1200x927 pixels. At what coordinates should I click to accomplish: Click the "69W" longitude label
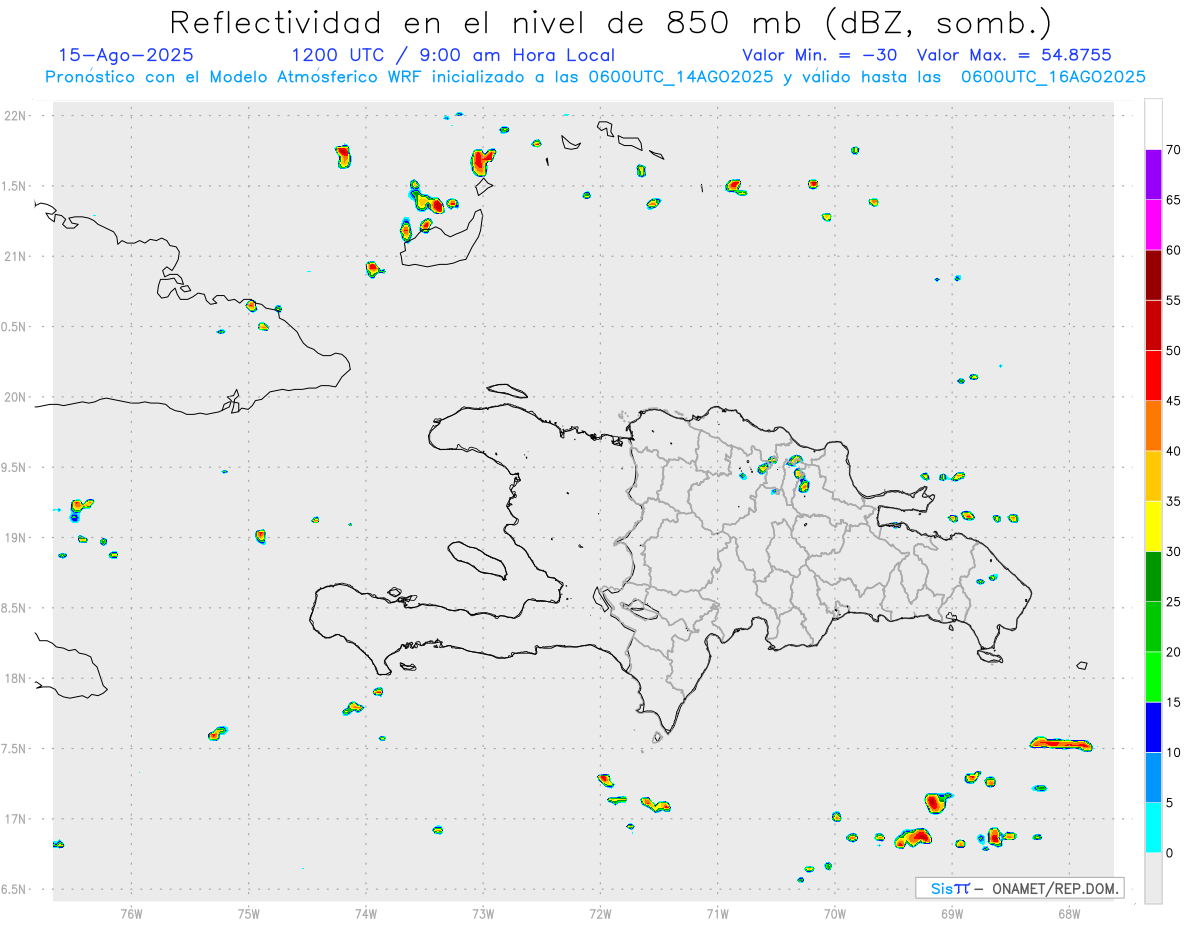coord(952,913)
